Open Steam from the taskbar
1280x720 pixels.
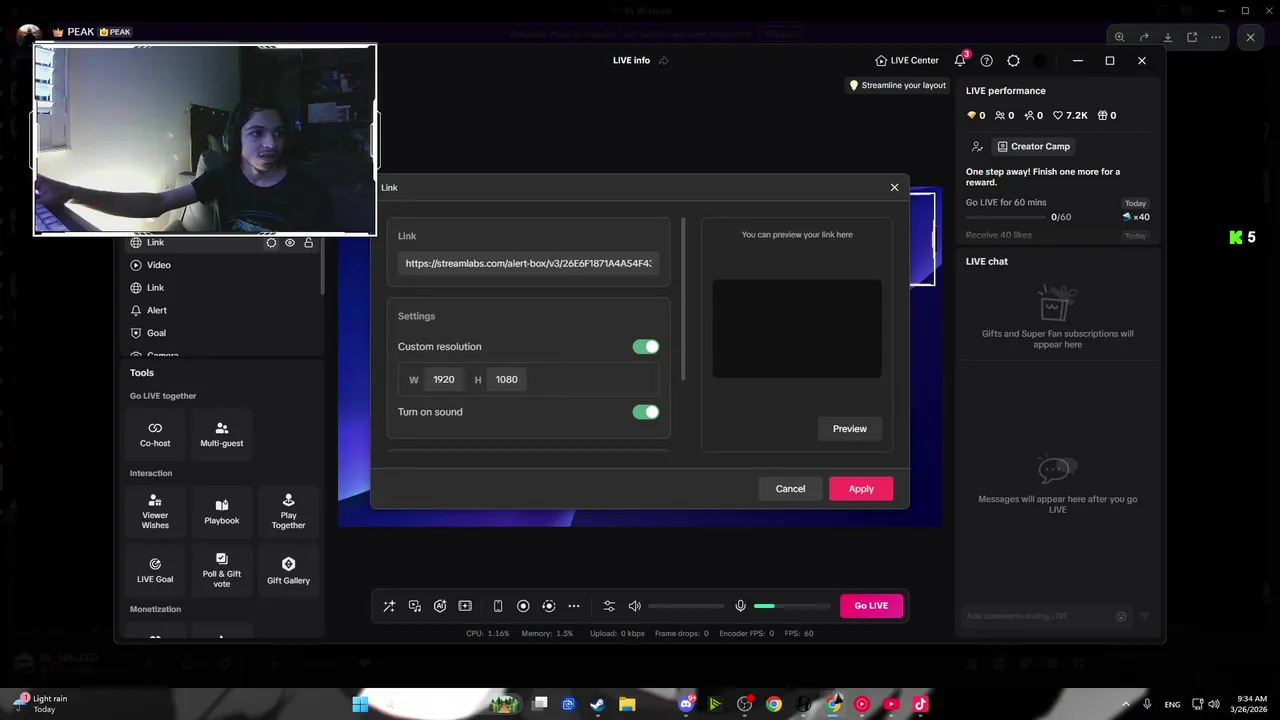pos(597,704)
